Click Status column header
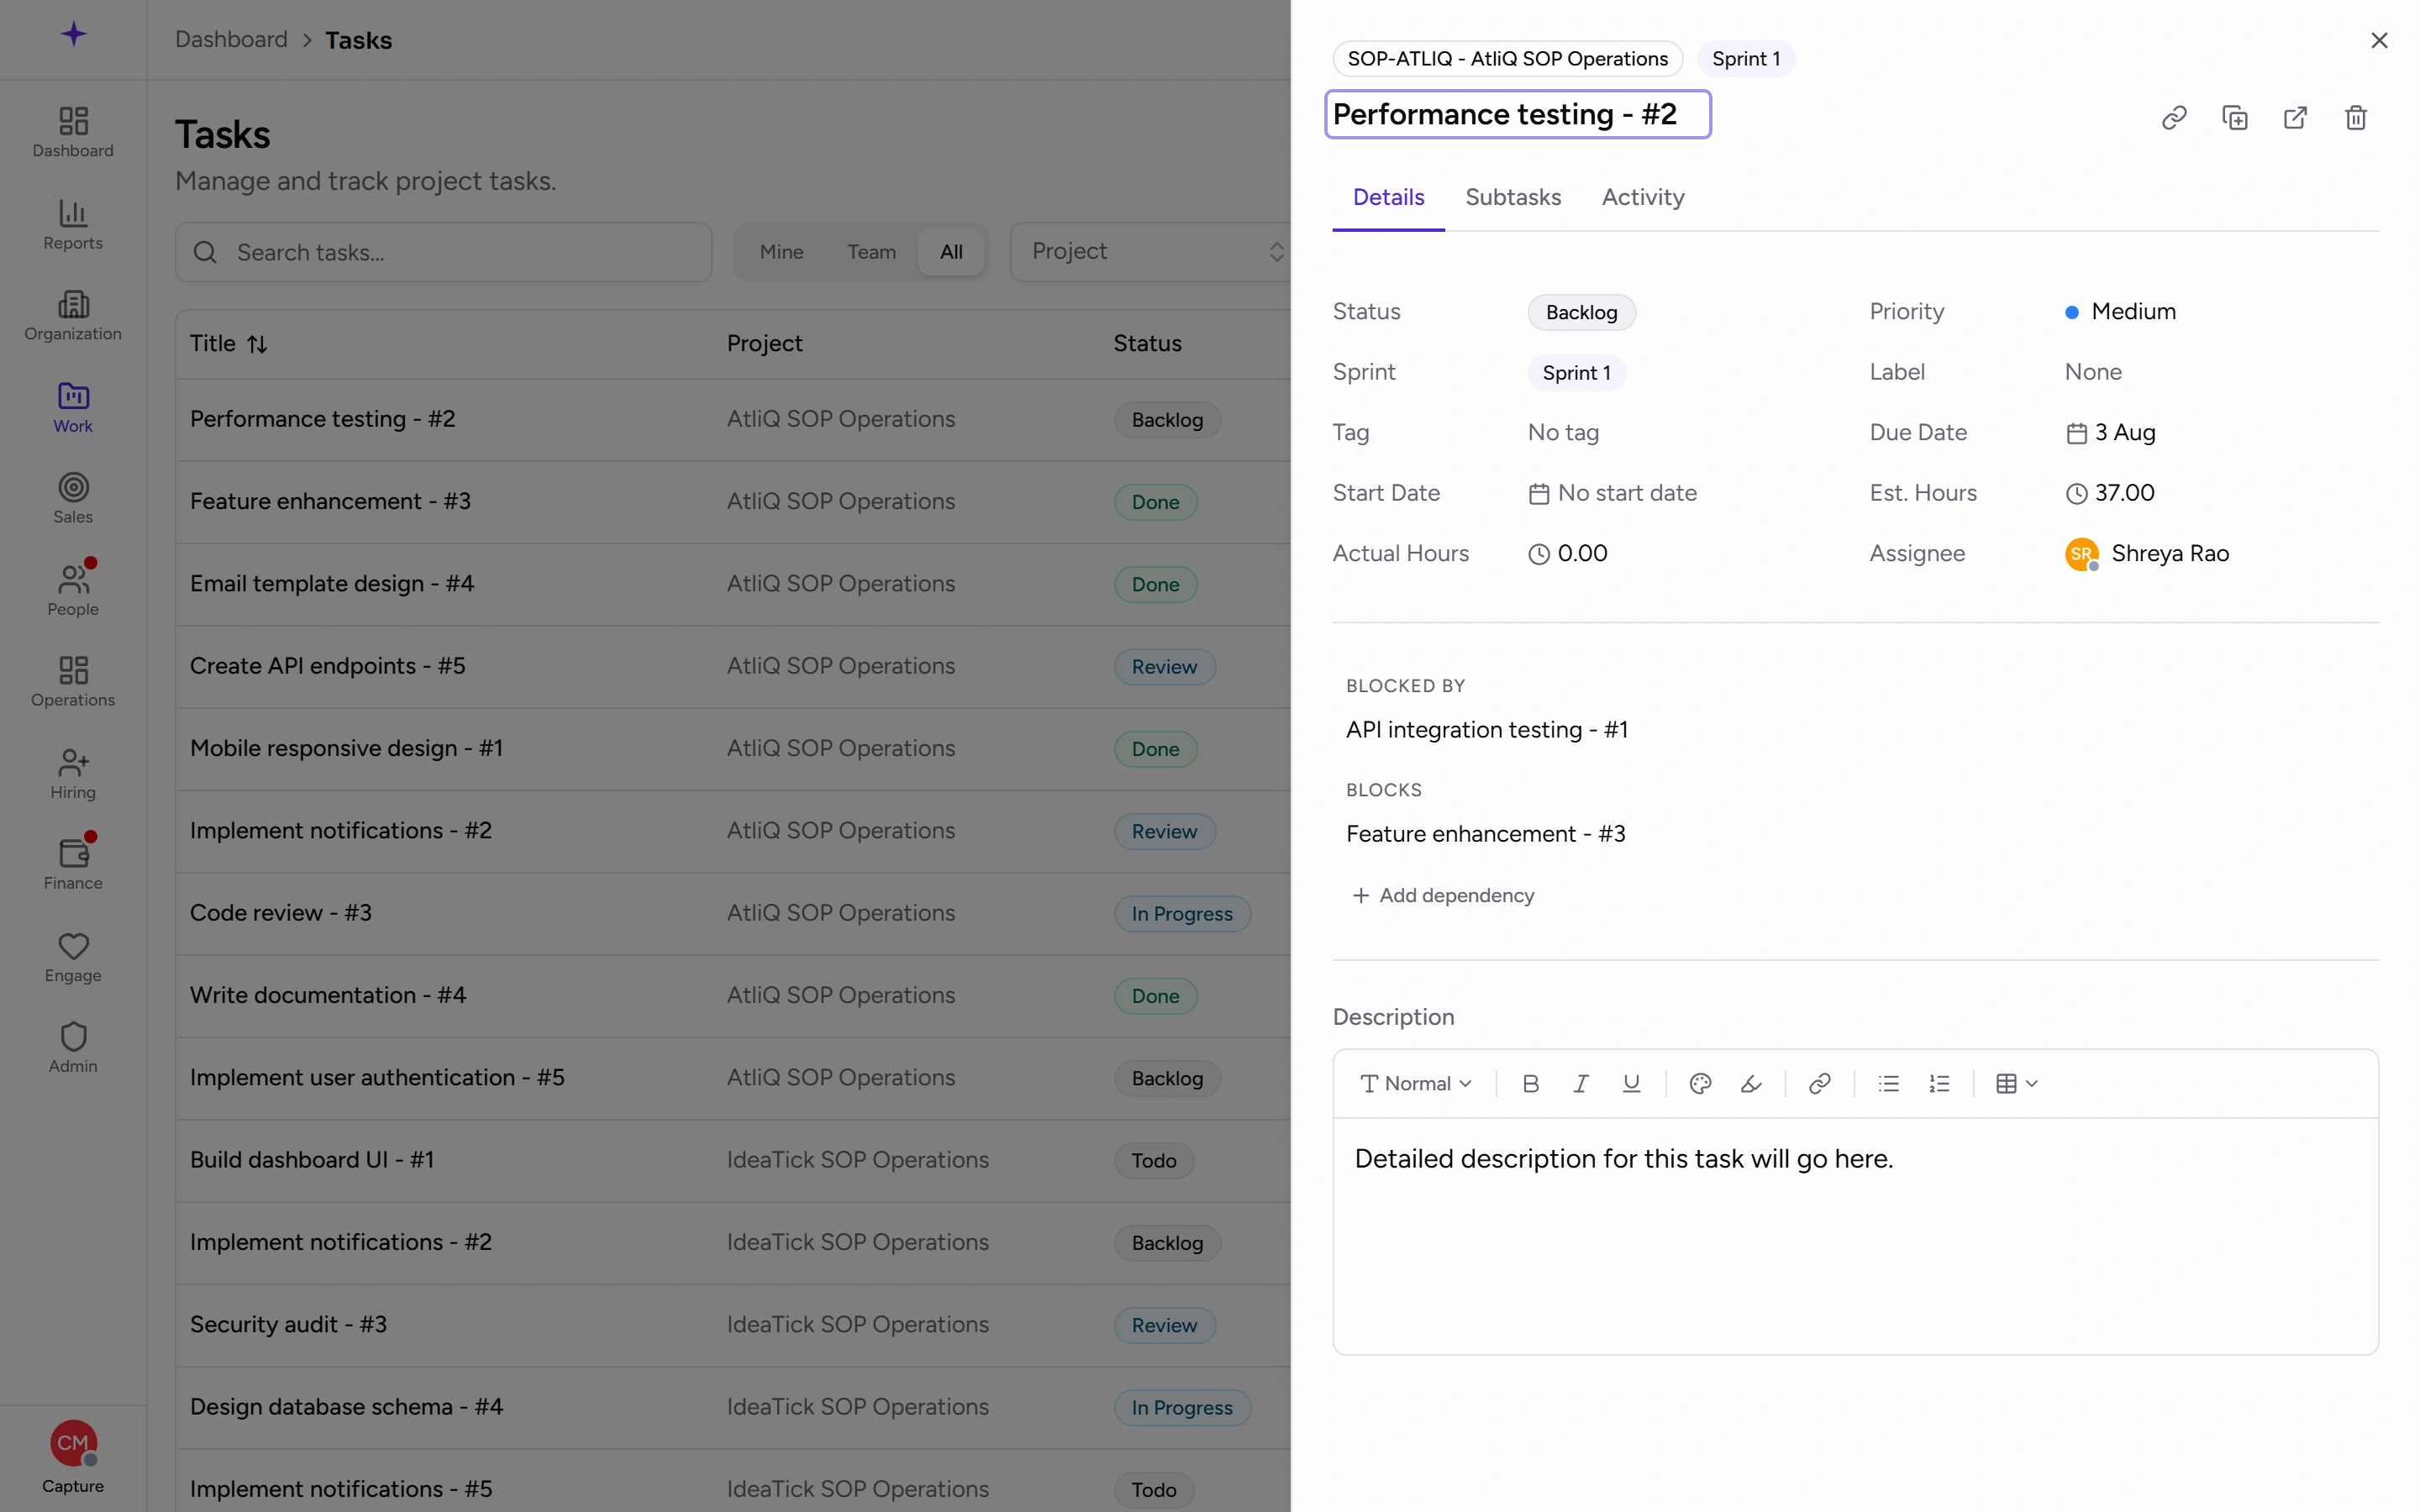This screenshot has width=2420, height=1512. (1147, 343)
